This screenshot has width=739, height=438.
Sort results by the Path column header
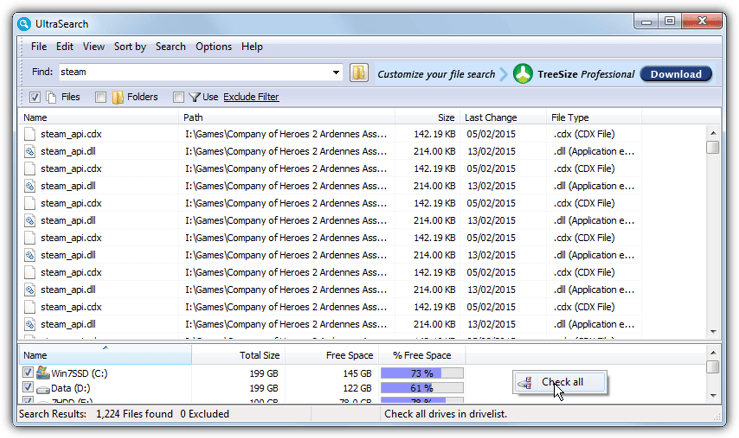(287, 117)
